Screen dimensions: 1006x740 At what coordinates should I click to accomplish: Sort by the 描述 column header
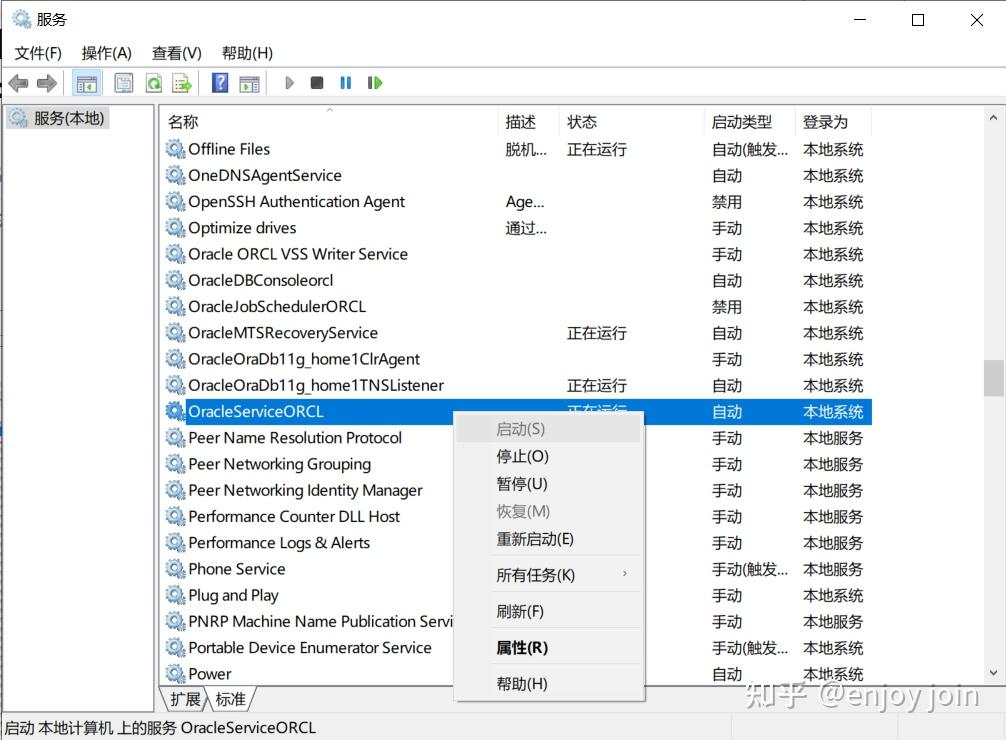527,122
